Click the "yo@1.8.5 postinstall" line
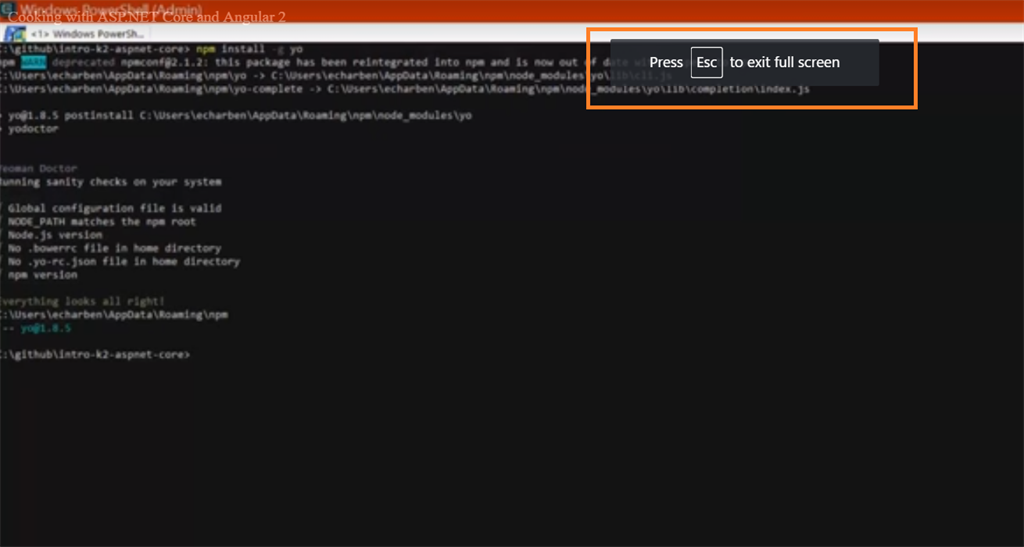Image resolution: width=1024 pixels, height=547 pixels. [236, 116]
